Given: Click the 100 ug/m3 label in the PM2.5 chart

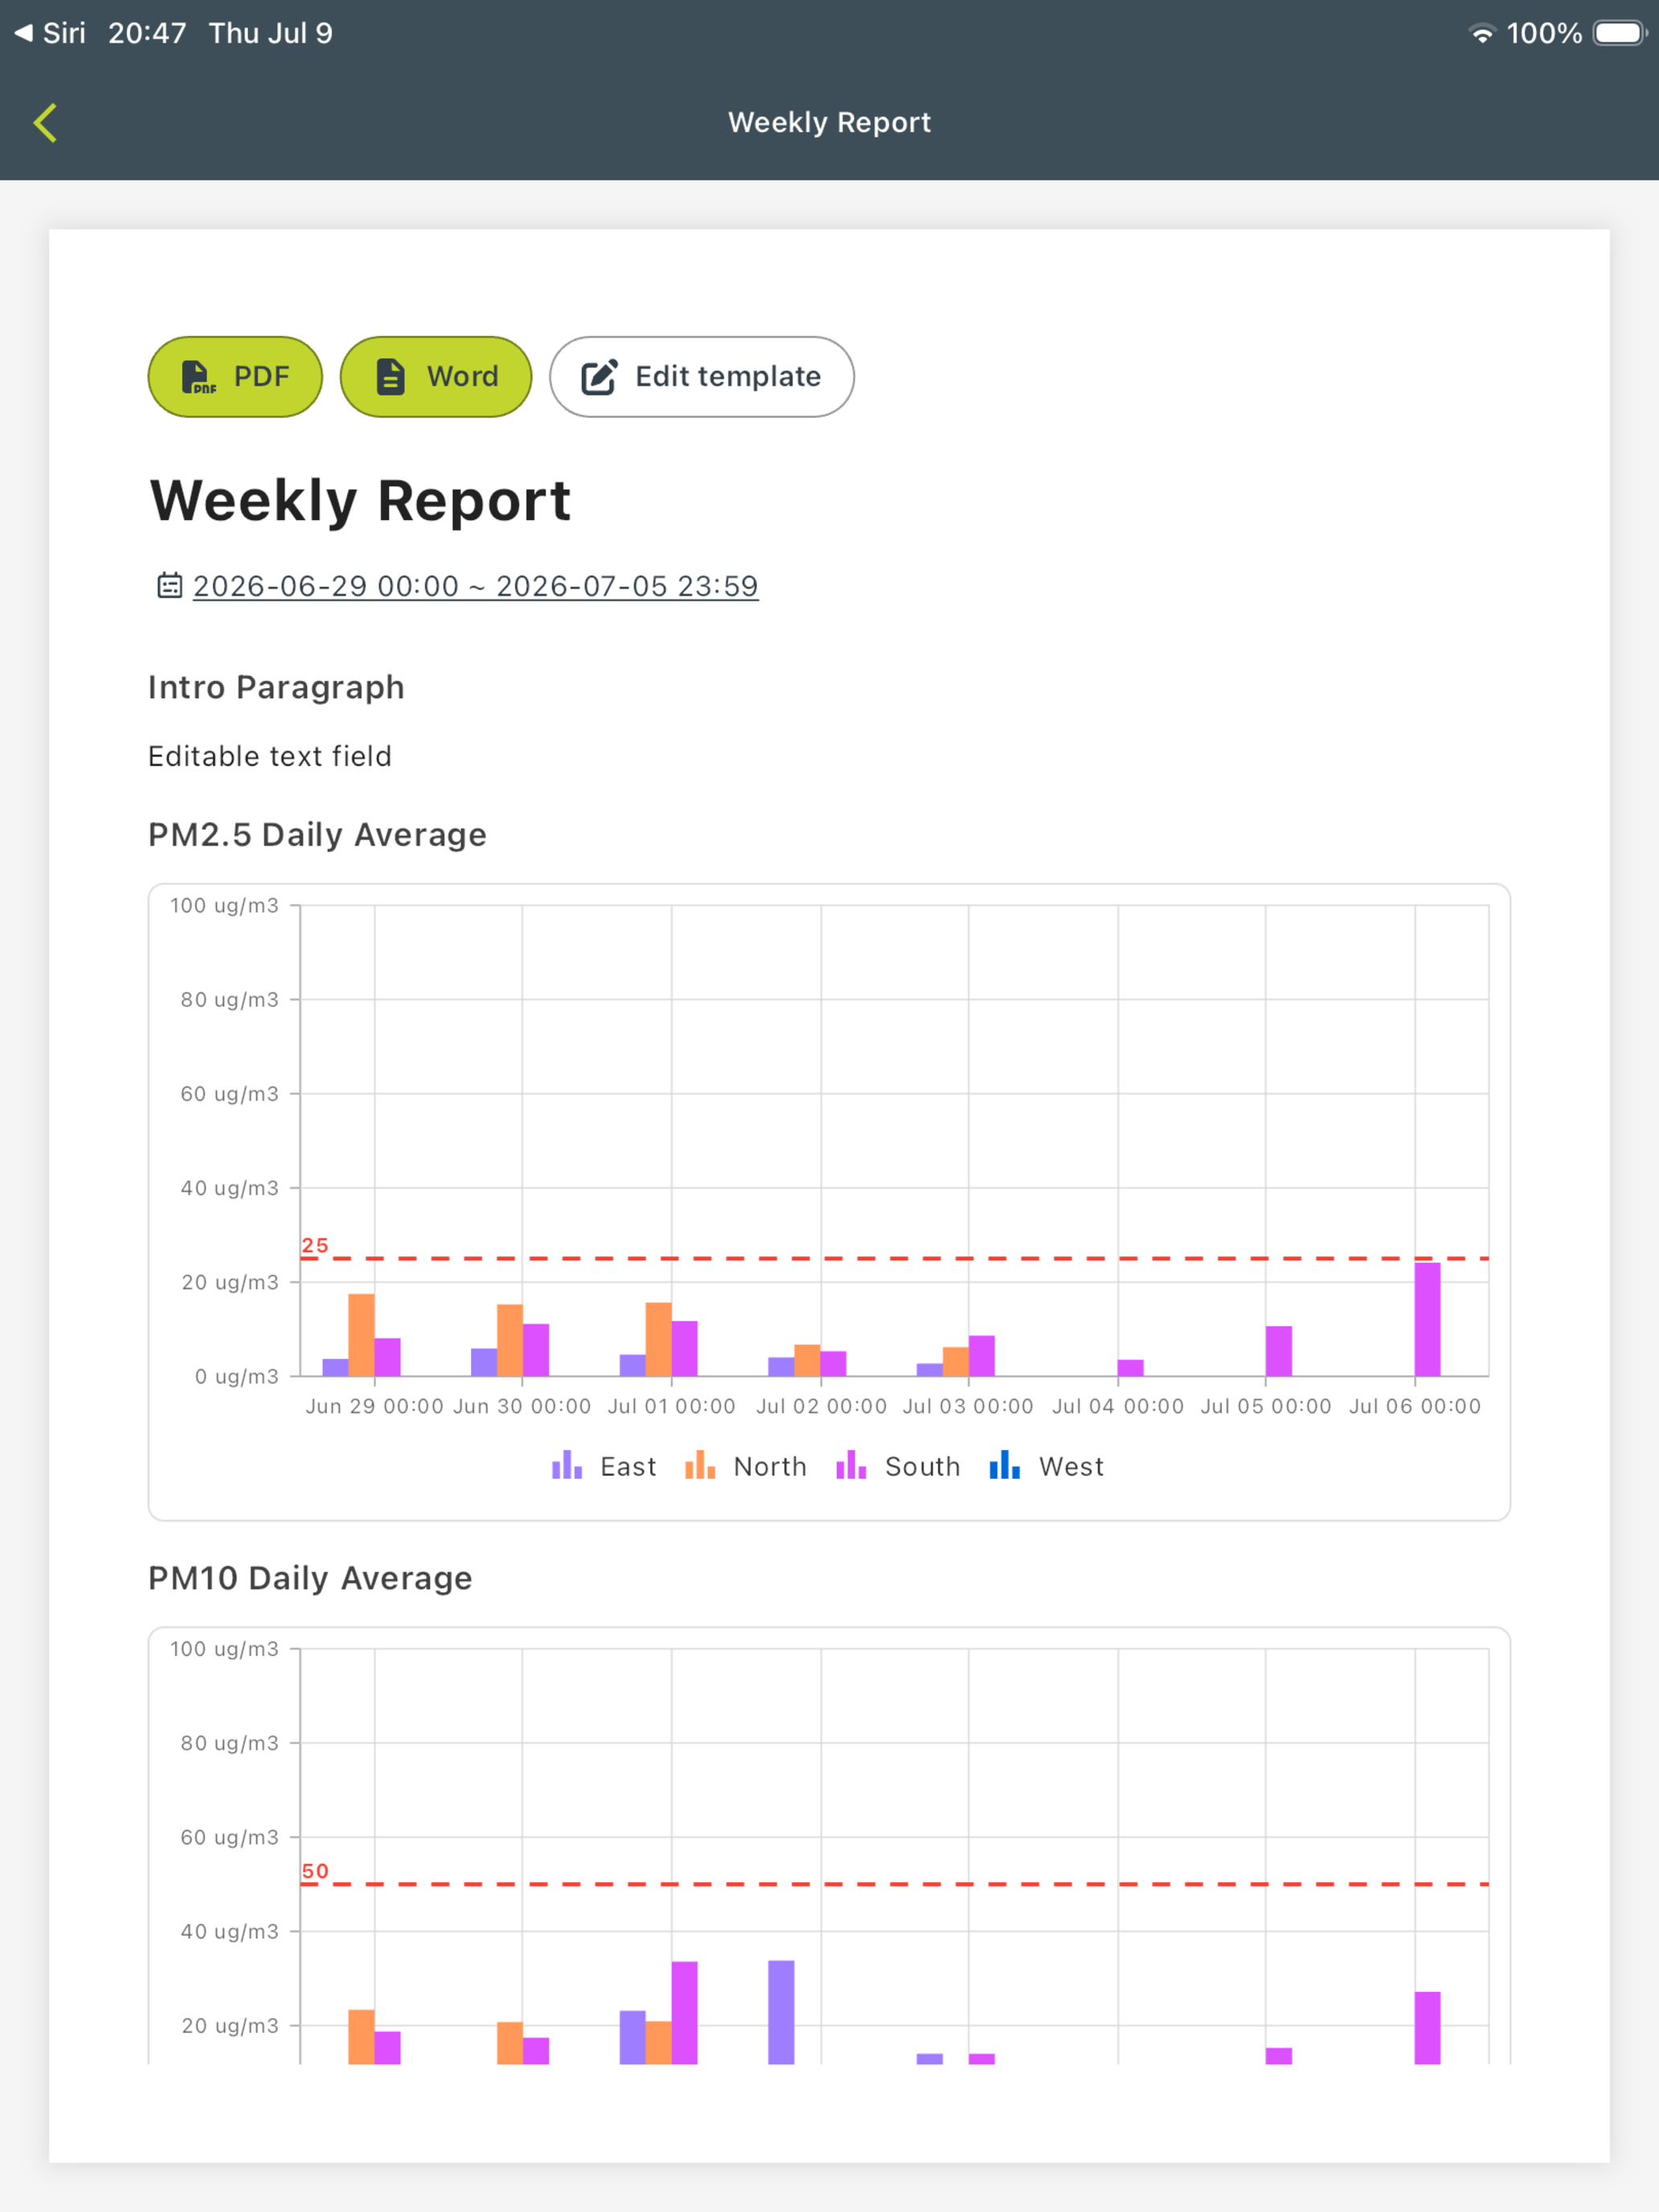Looking at the screenshot, I should pyautogui.click(x=224, y=905).
